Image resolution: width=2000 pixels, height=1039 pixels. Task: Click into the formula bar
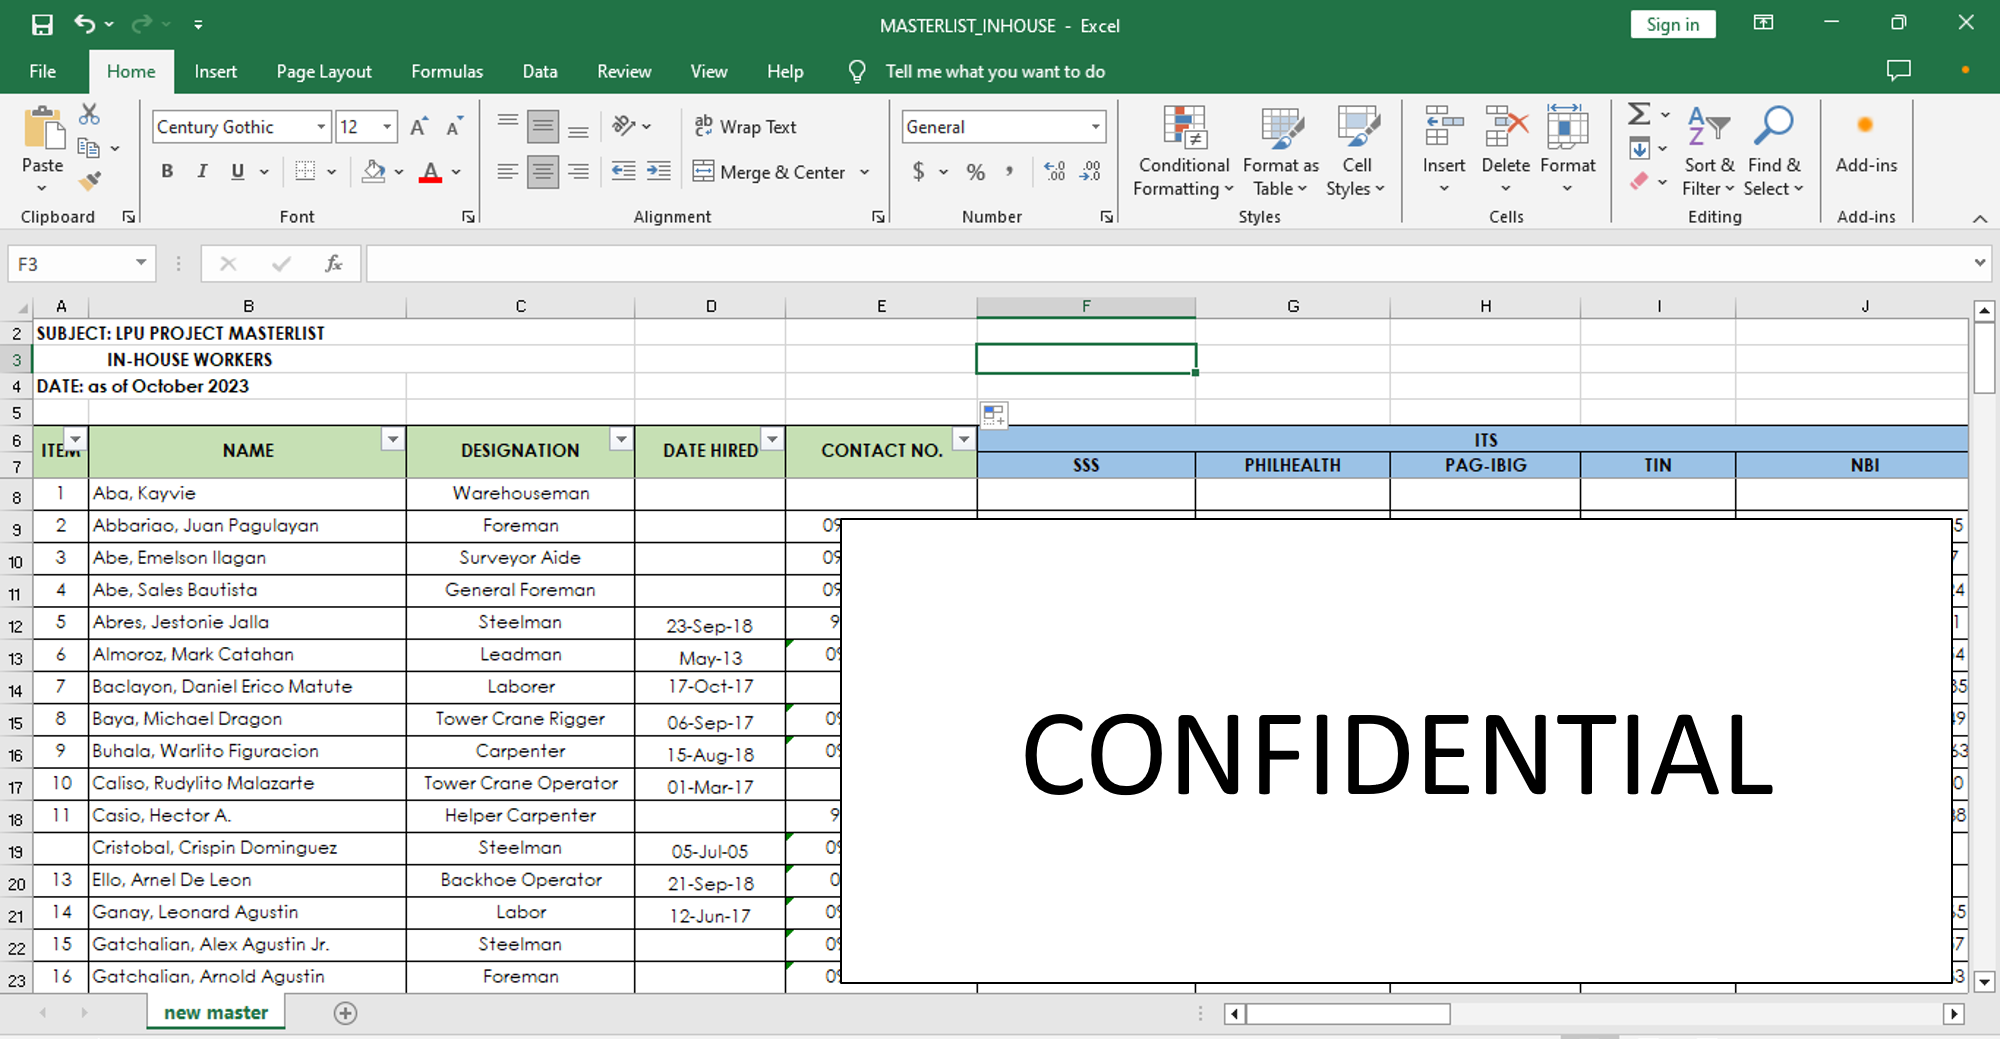[x=1168, y=264]
